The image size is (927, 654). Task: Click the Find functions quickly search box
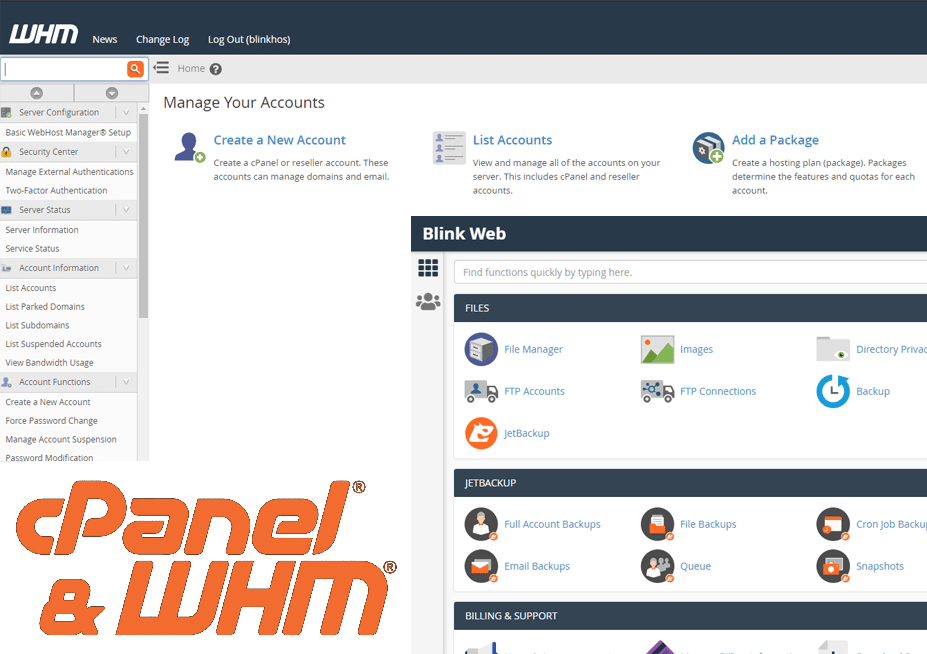pyautogui.click(x=690, y=272)
